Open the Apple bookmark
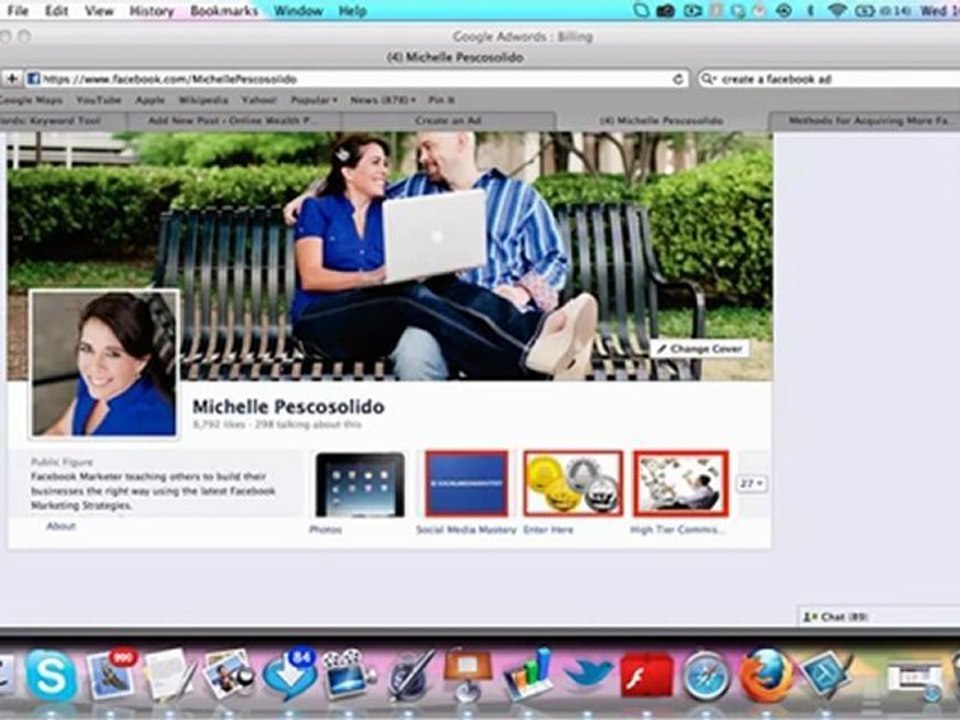Screen dimensions: 960x720 [150, 100]
